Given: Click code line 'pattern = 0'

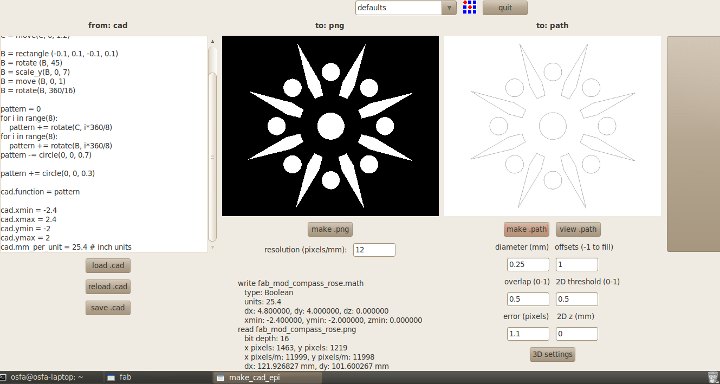Looking at the screenshot, I should 21,109.
